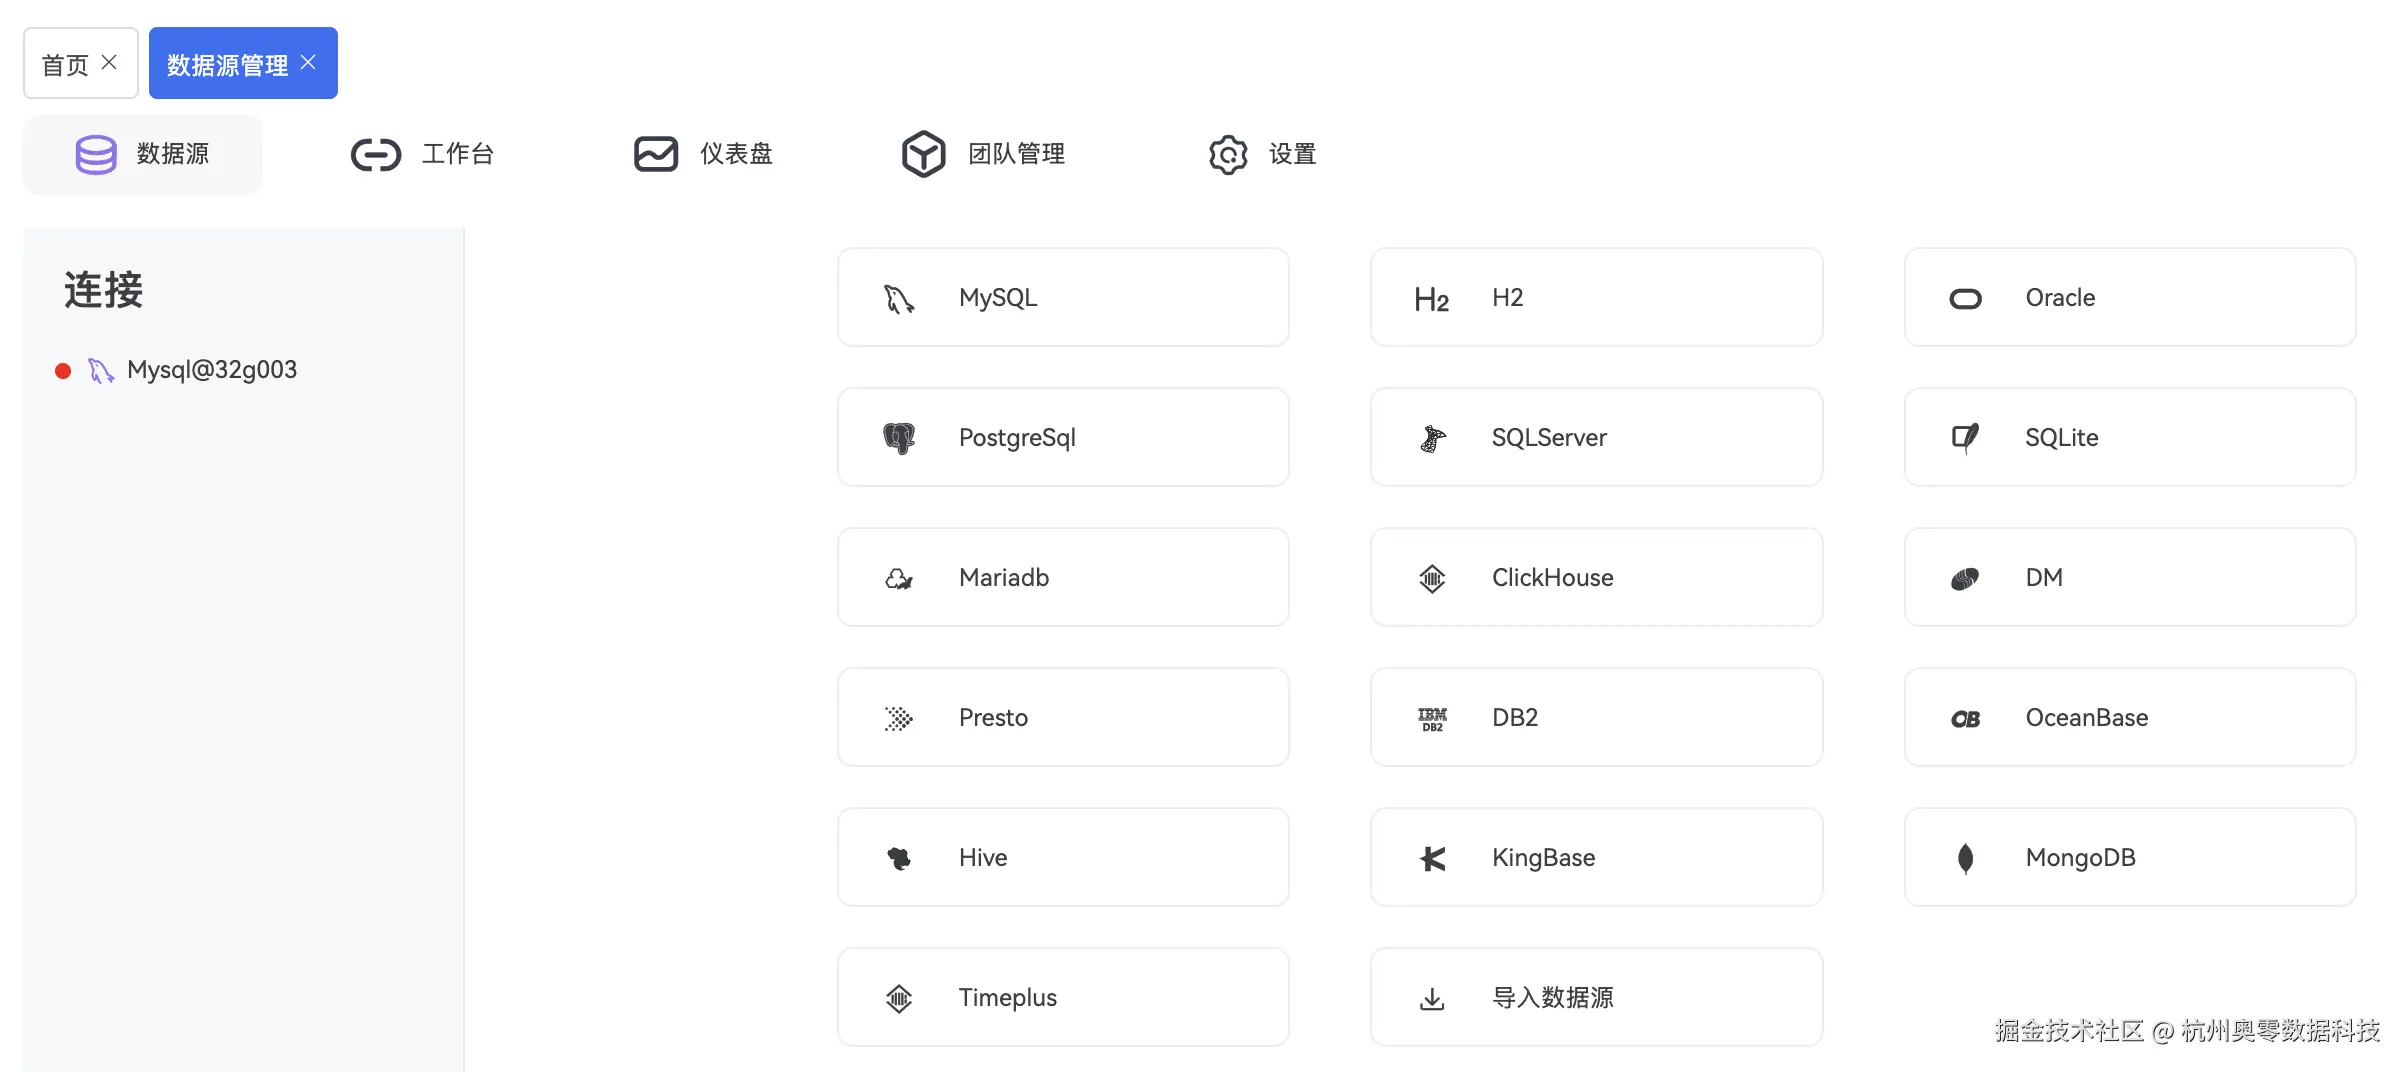Close the 首页 tab
Image resolution: width=2408 pixels, height=1072 pixels.
[x=110, y=63]
